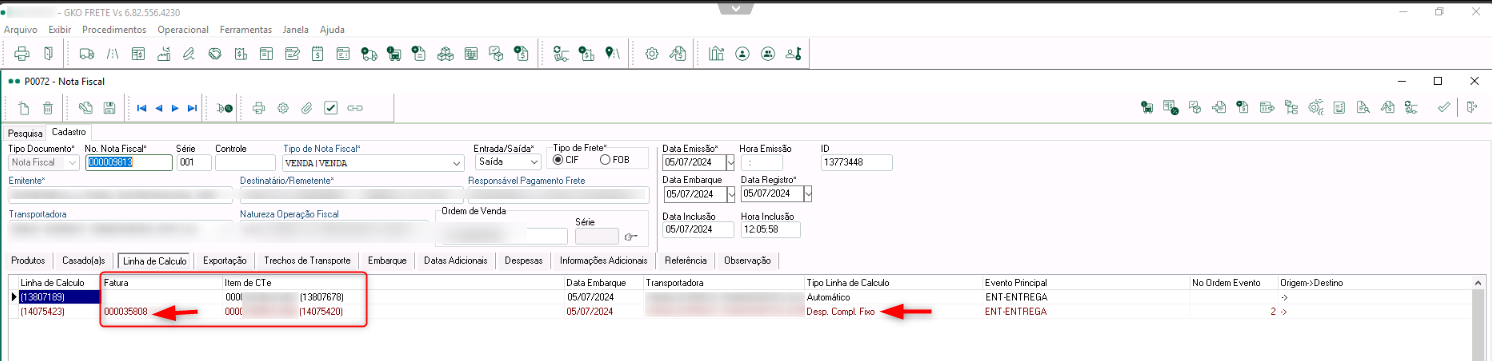The width and height of the screenshot is (1492, 361).
Task: Click the Ordem de Venda lookup hand icon
Action: pyautogui.click(x=632, y=237)
